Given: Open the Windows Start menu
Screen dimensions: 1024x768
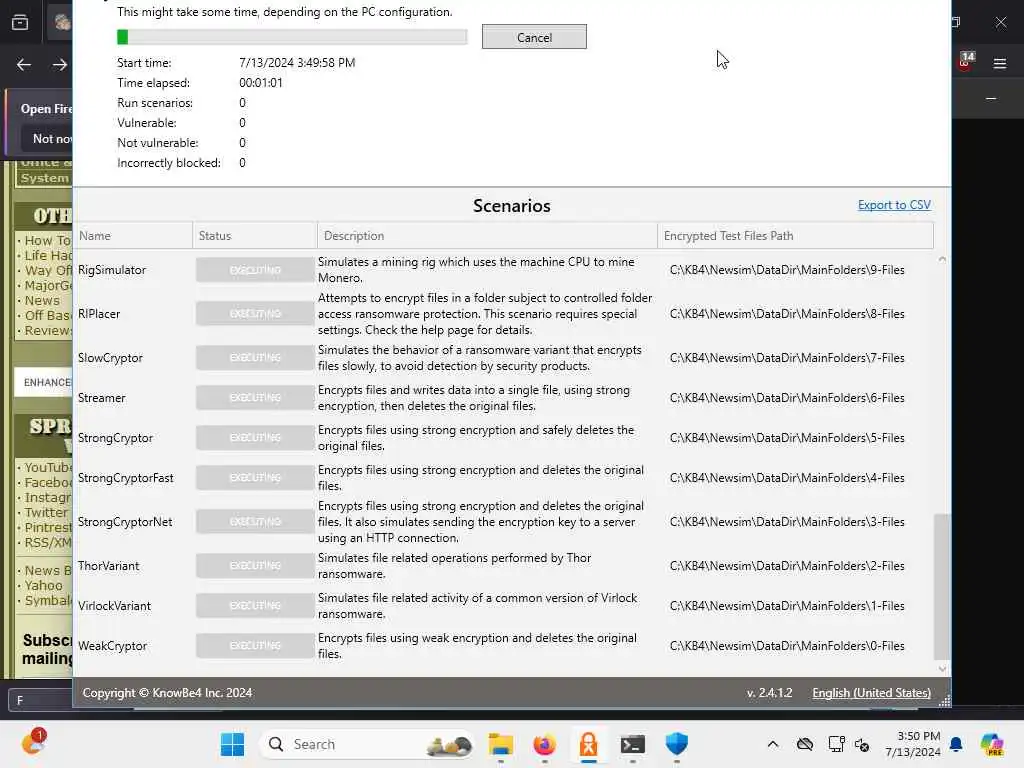Looking at the screenshot, I should (232, 744).
